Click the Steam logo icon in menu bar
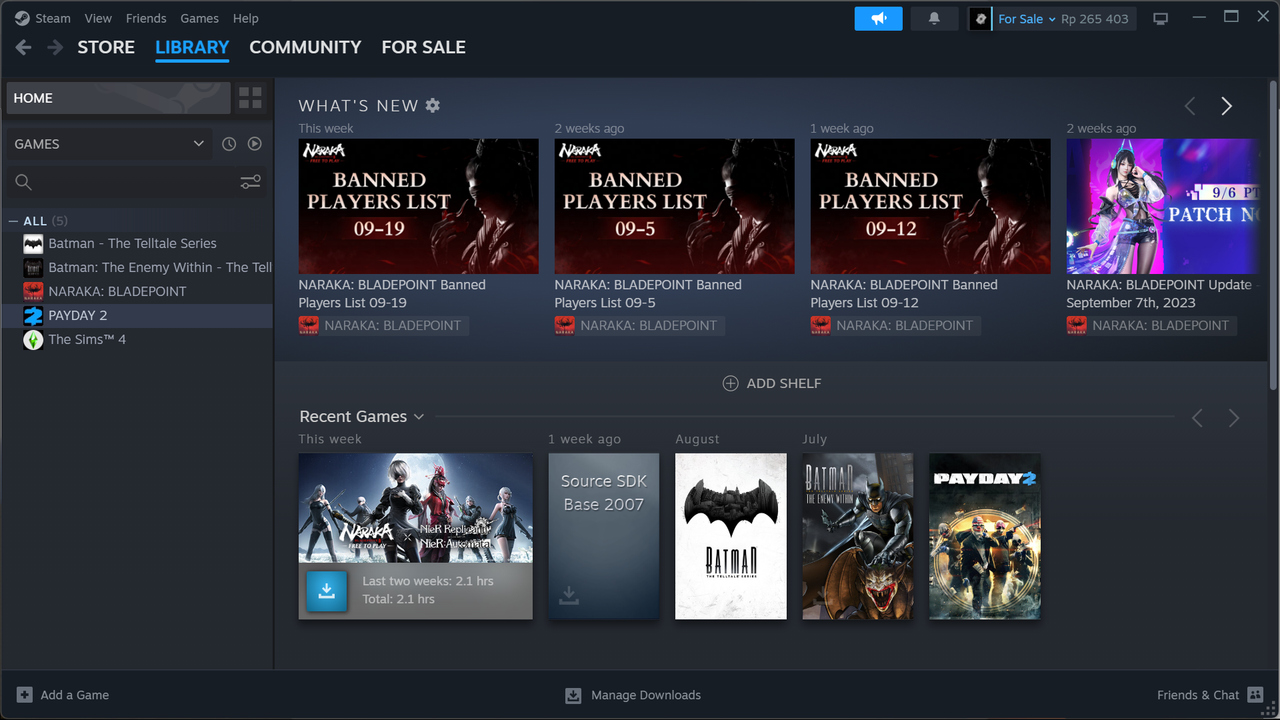The width and height of the screenshot is (1280, 720). click(x=22, y=18)
